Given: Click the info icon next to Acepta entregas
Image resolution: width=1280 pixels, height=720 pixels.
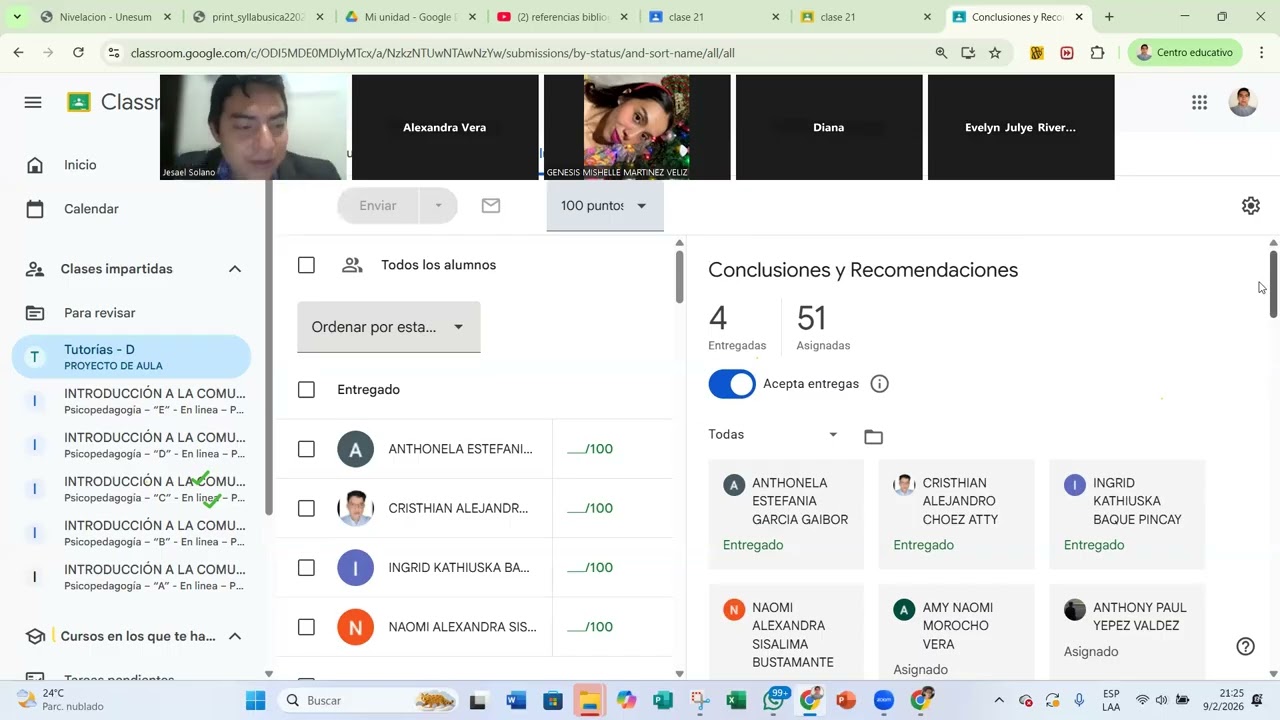Looking at the screenshot, I should 879,384.
